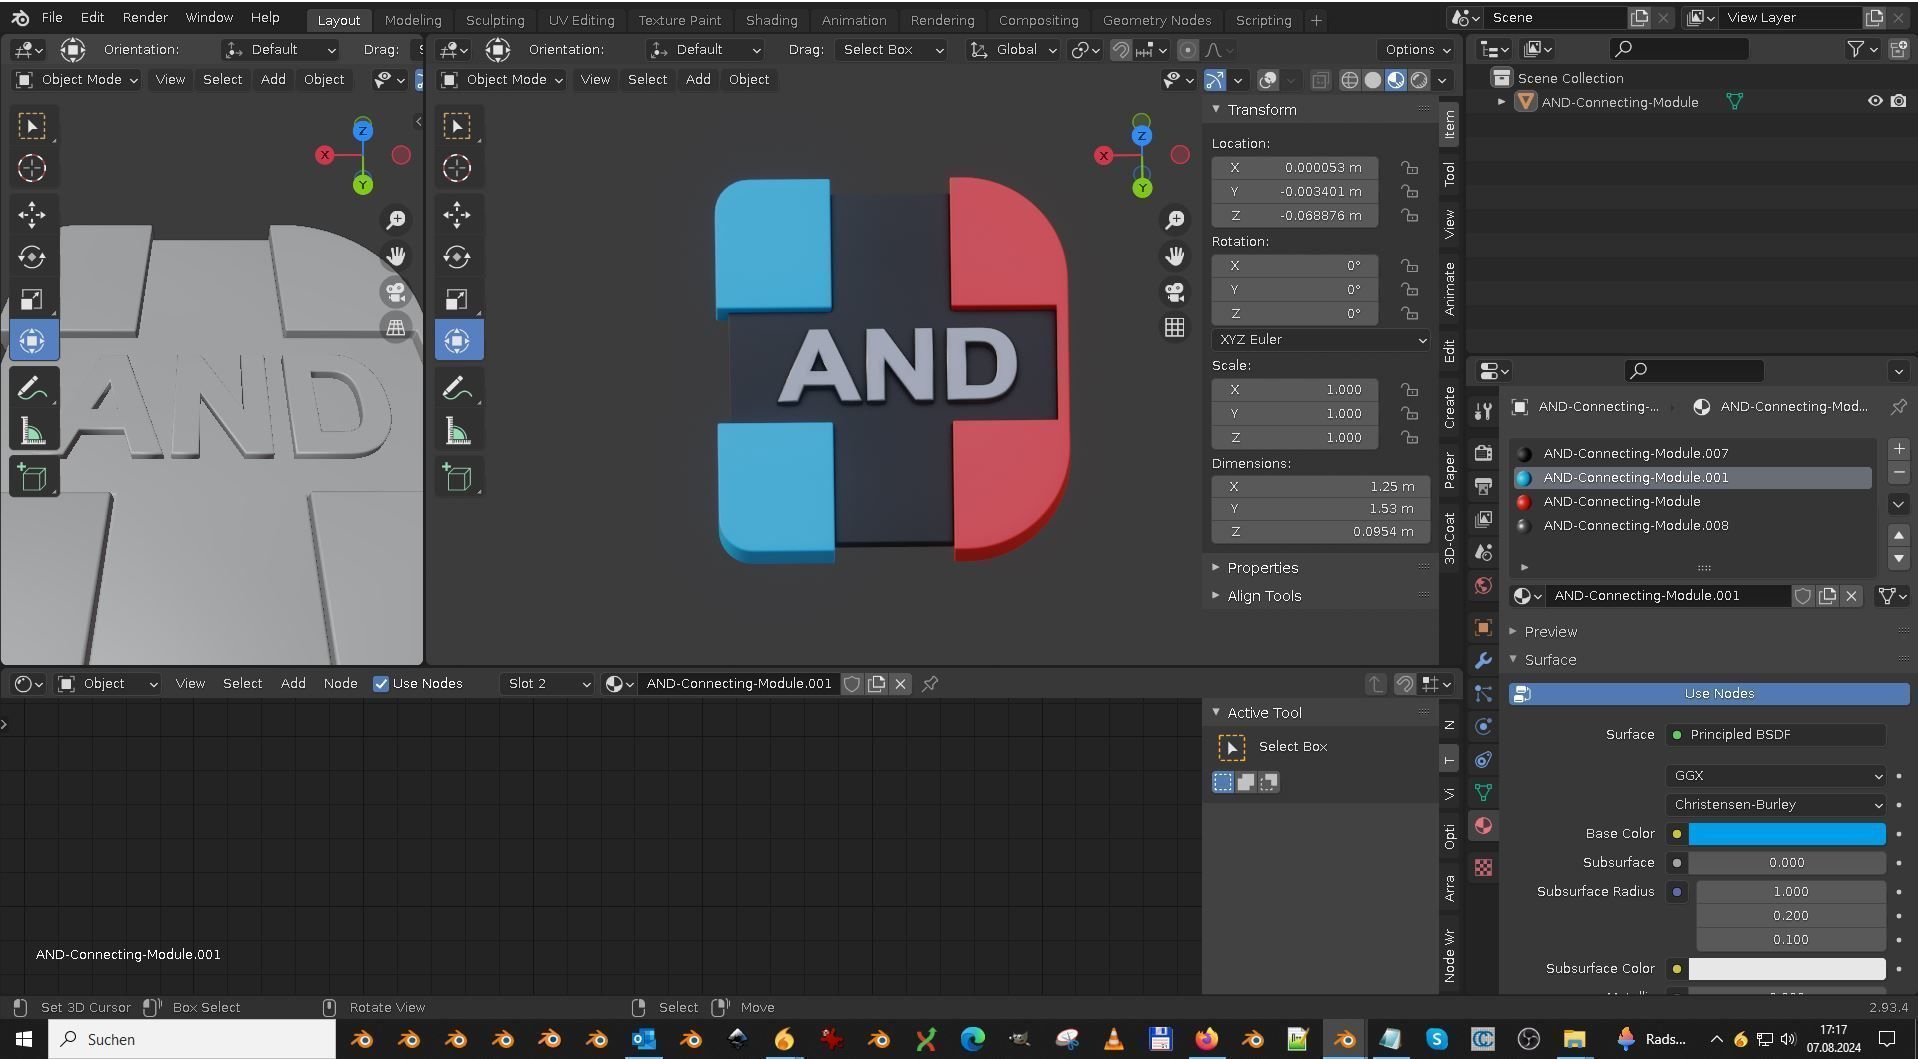Select the Move tool in main viewport
Image resolution: width=1918 pixels, height=1059 pixels.
pos(457,214)
